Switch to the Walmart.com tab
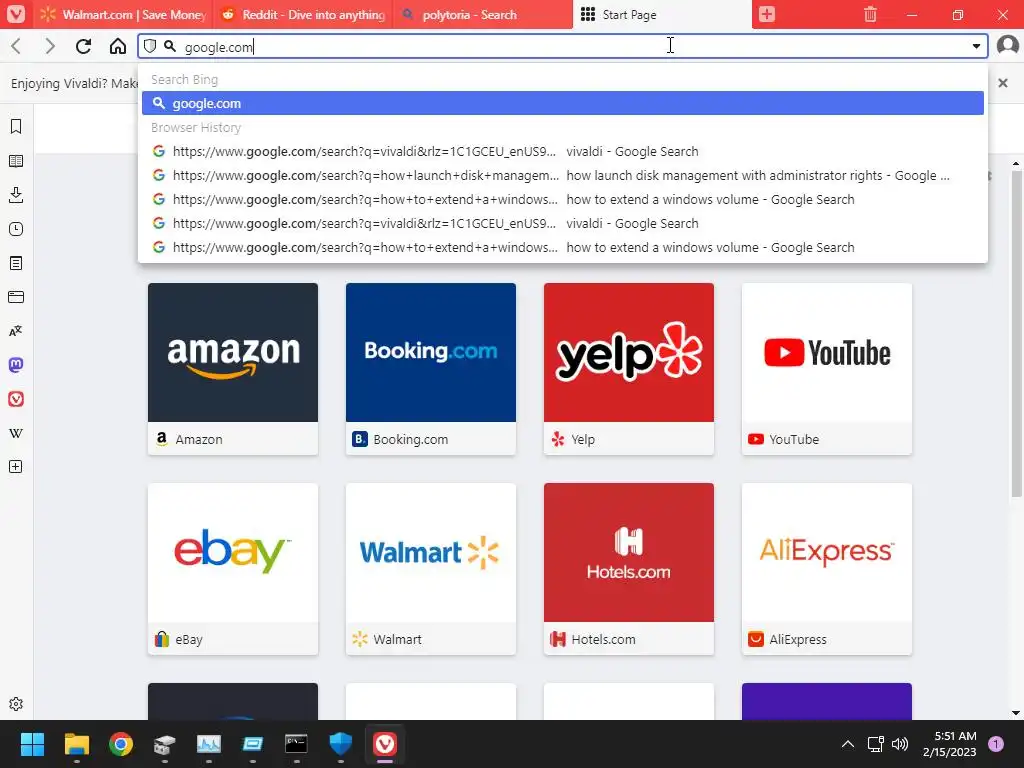 click(x=123, y=14)
